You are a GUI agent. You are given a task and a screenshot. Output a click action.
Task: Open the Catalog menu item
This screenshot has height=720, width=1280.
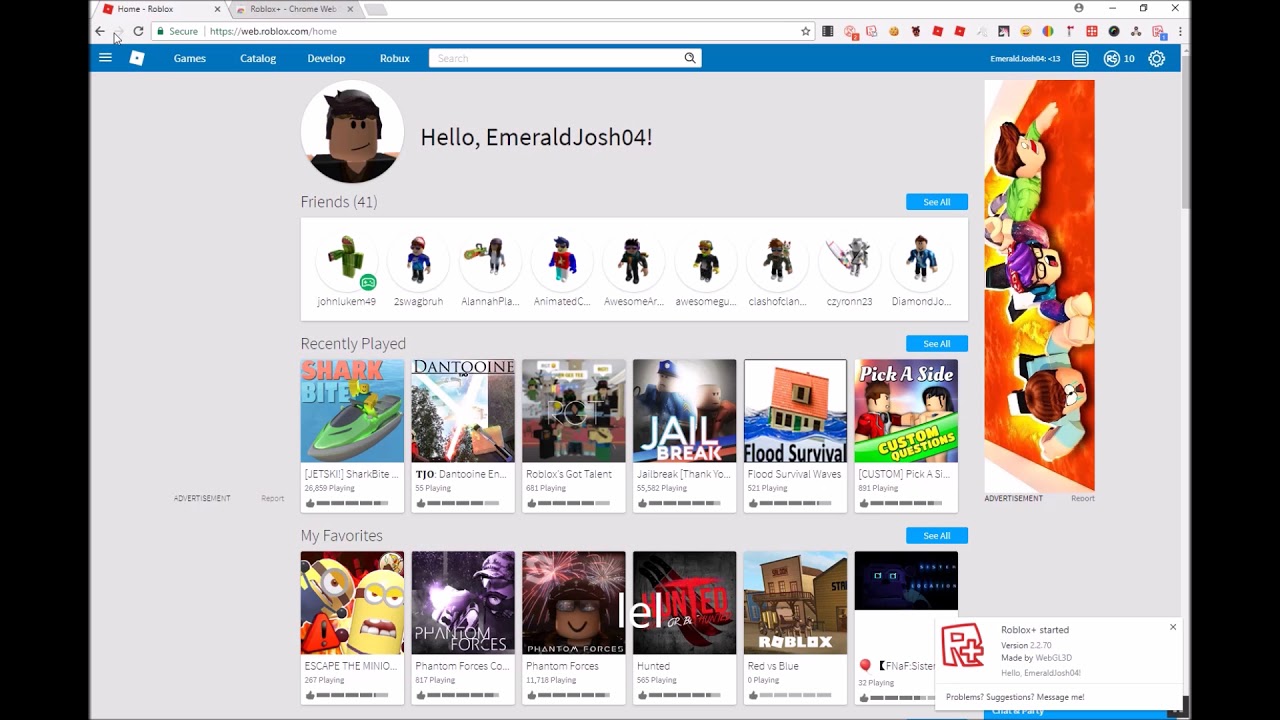(258, 58)
